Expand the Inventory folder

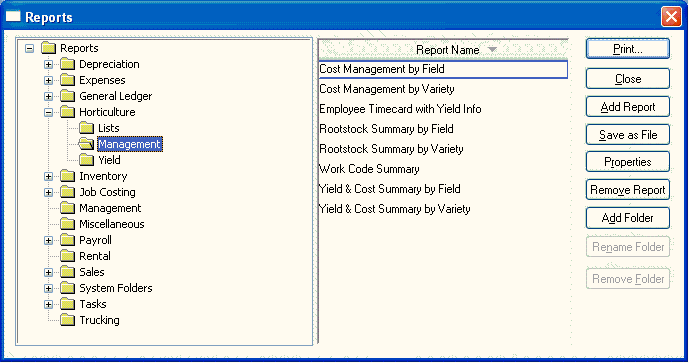pos(48,177)
